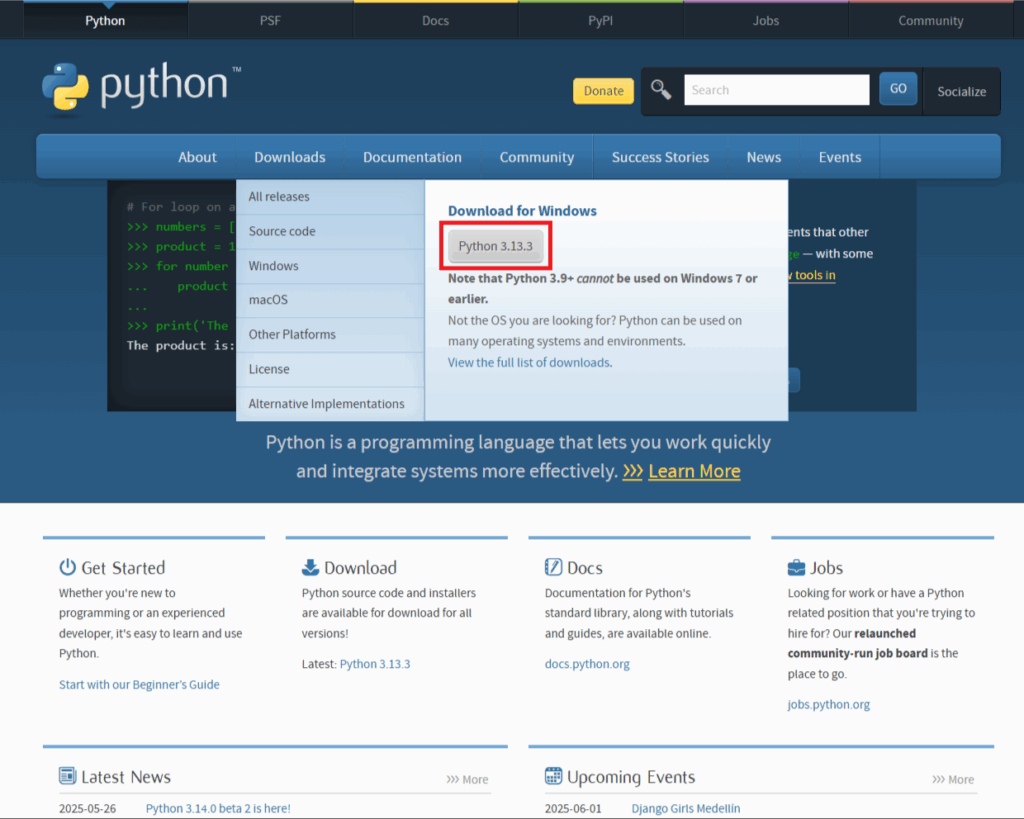Open the Events menu

tap(840, 157)
